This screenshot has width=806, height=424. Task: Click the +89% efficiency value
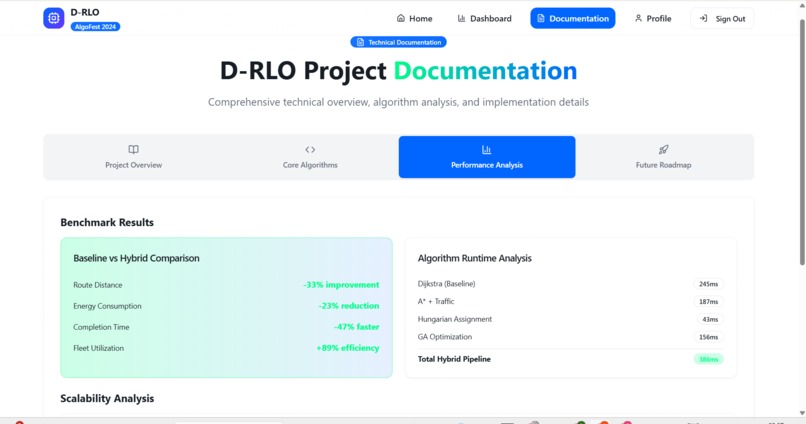(x=347, y=348)
